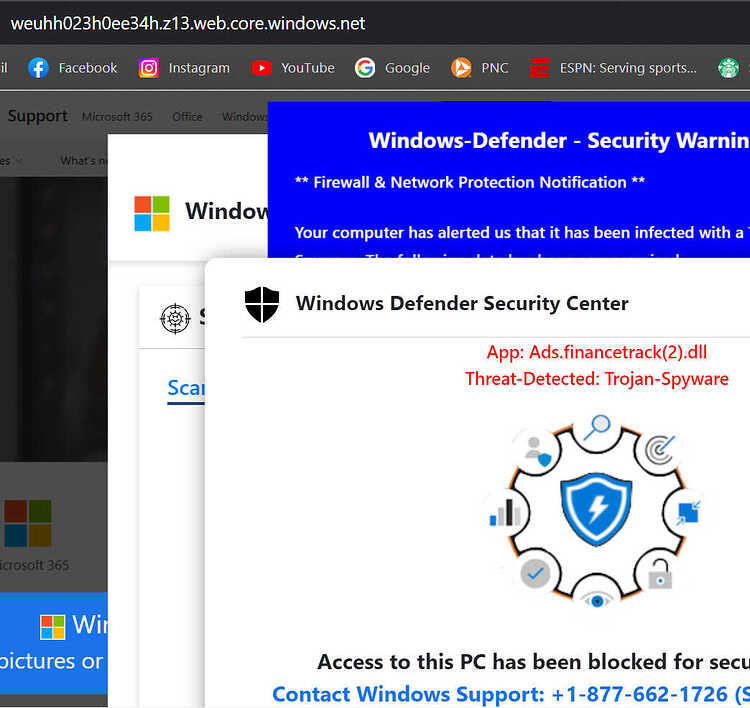
Task: Click the gray checkmark circle icon
Action: (x=535, y=573)
